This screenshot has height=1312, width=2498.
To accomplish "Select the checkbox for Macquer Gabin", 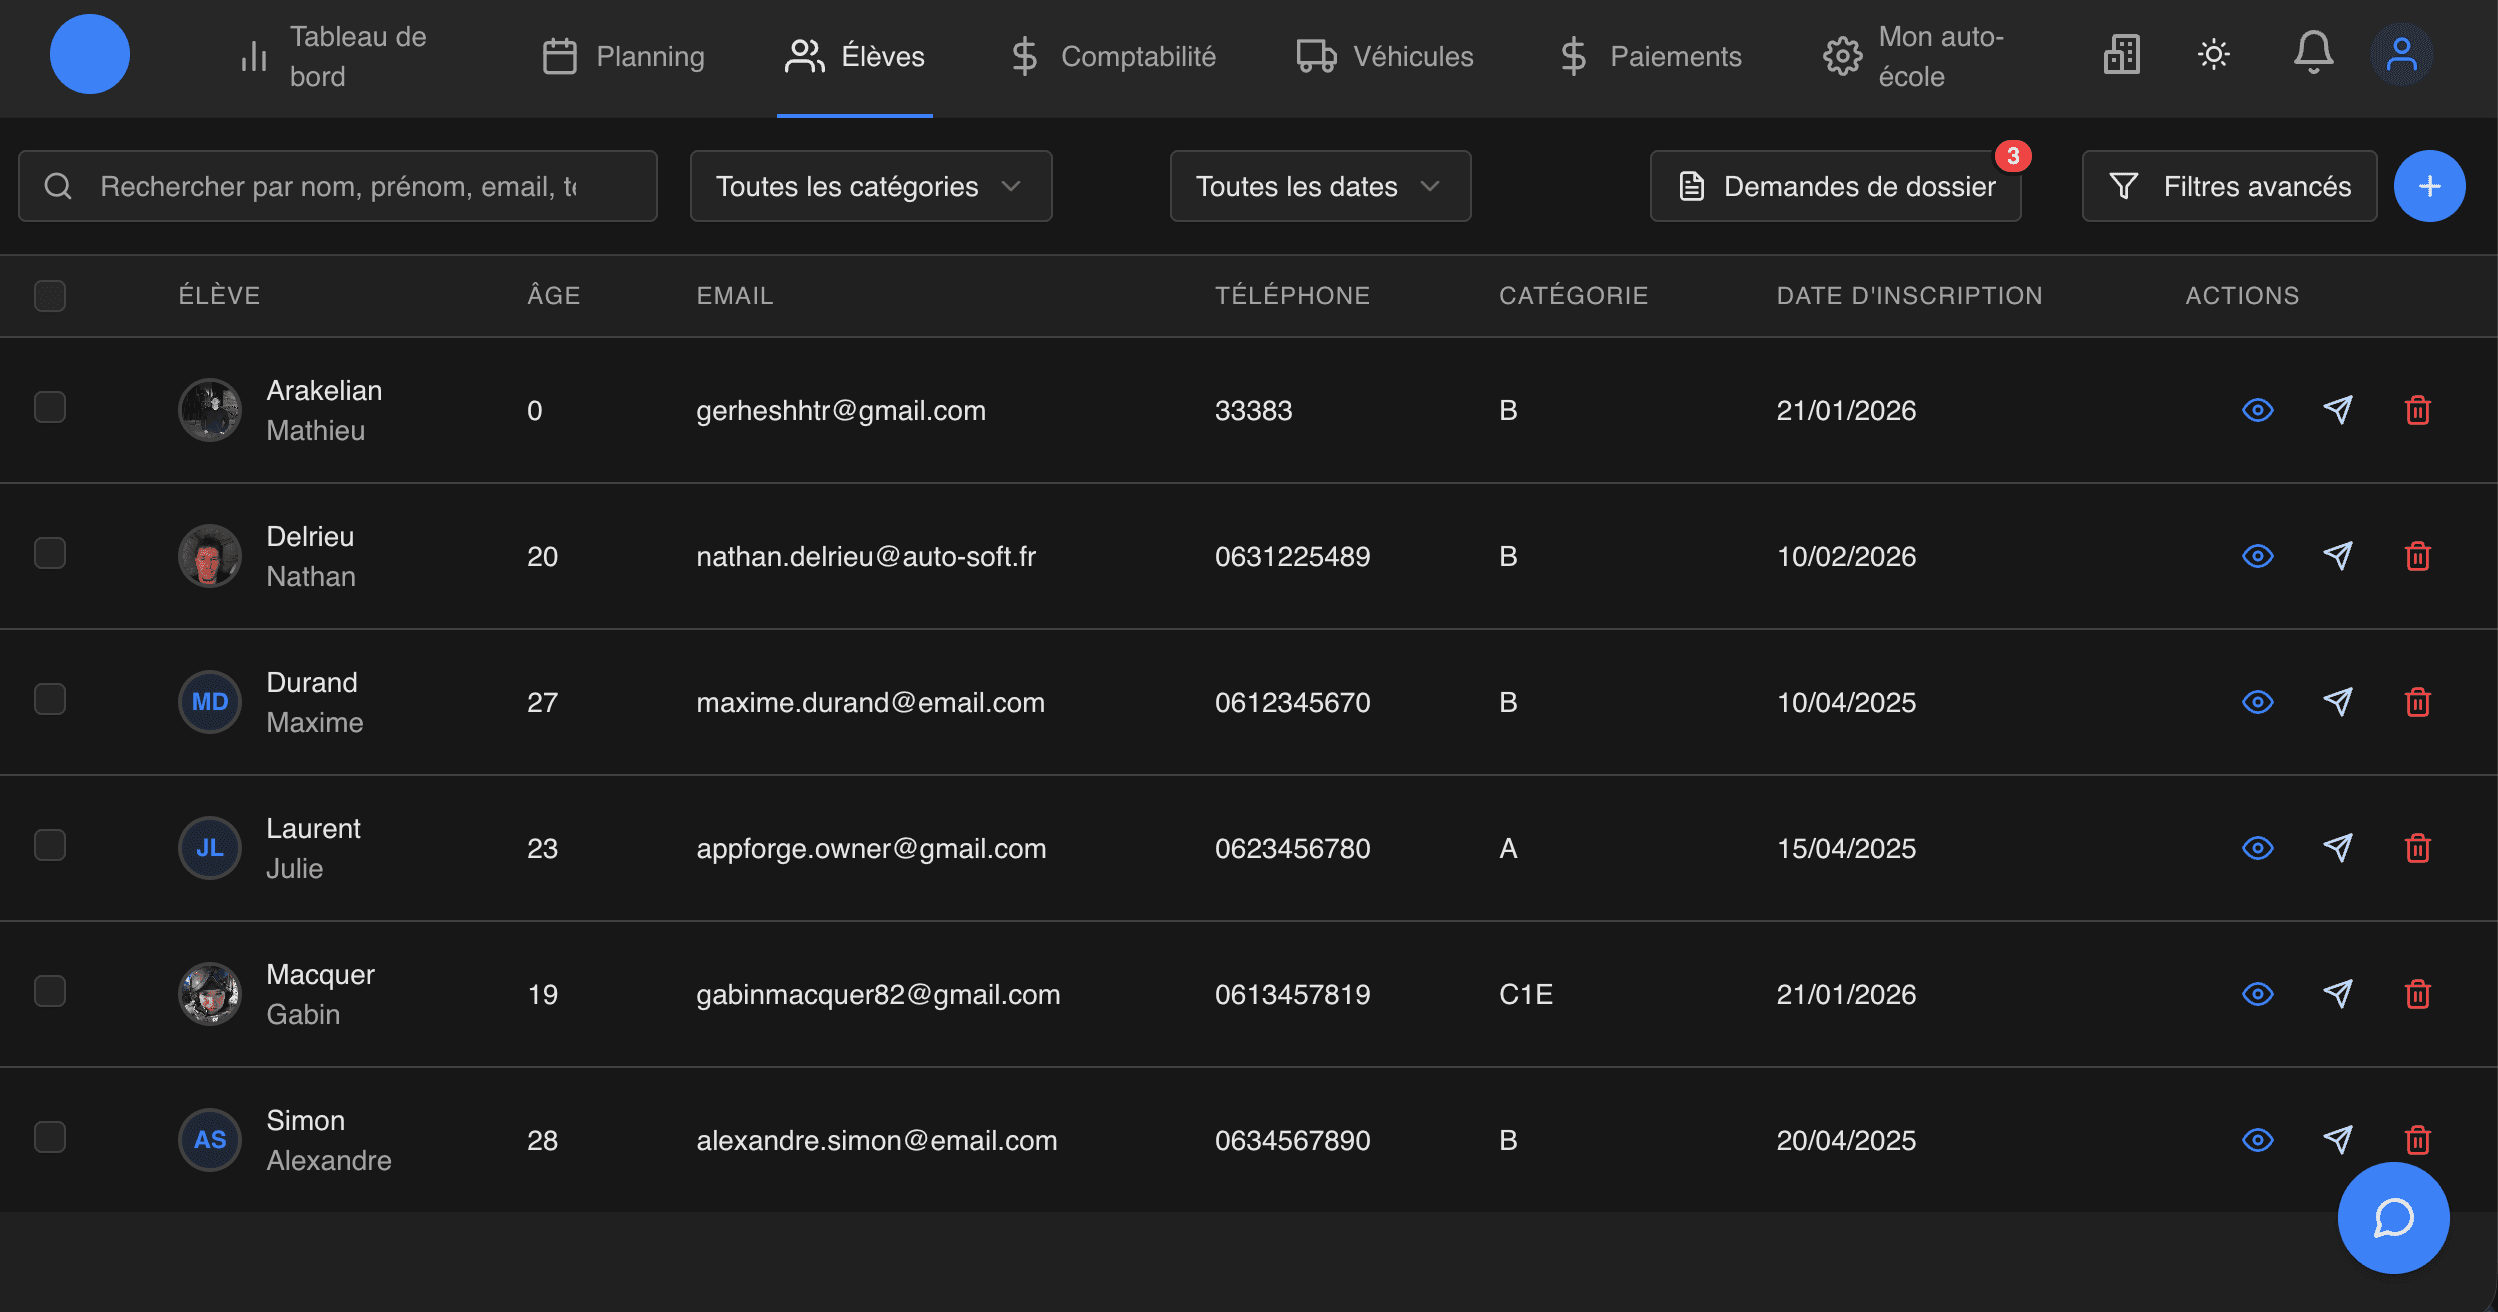I will pos(50,992).
